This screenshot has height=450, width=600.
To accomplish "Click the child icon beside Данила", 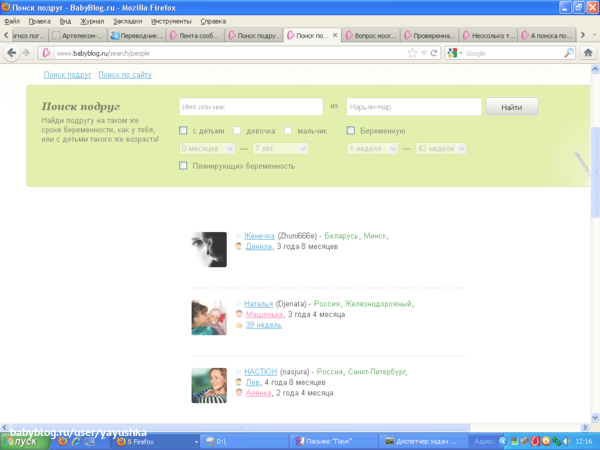I will point(239,246).
